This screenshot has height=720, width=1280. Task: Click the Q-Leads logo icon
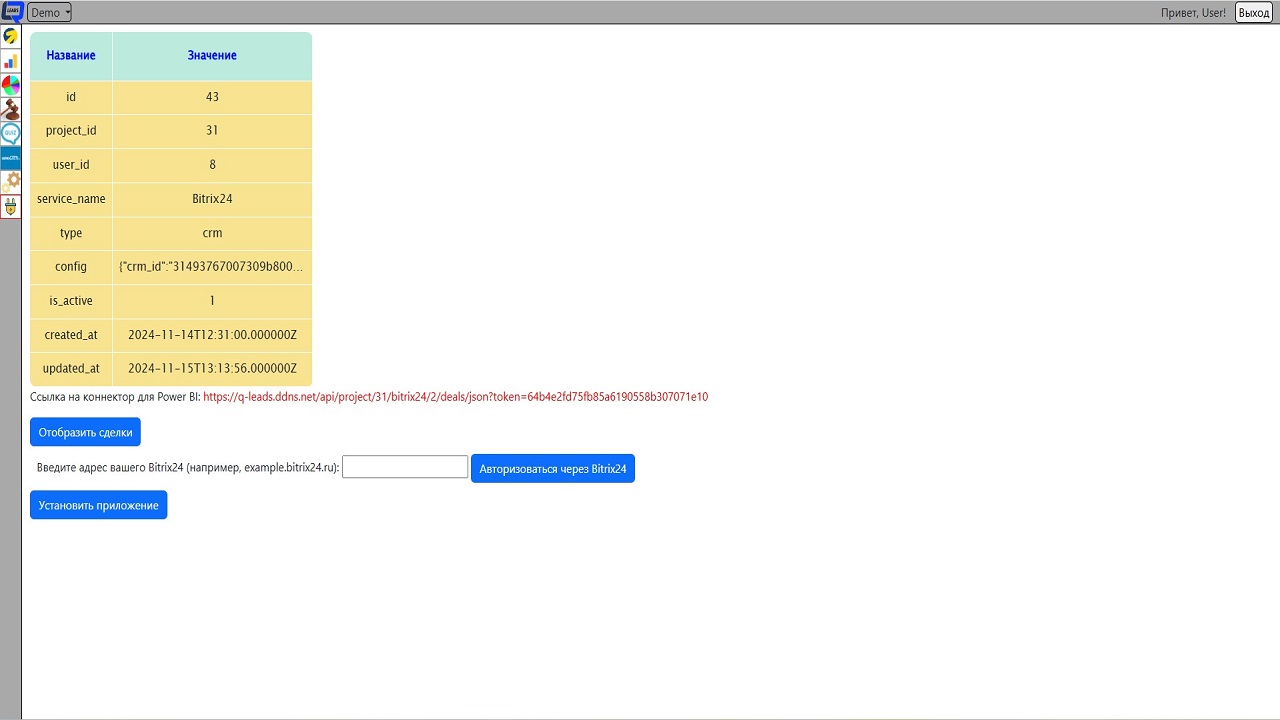coord(11,12)
